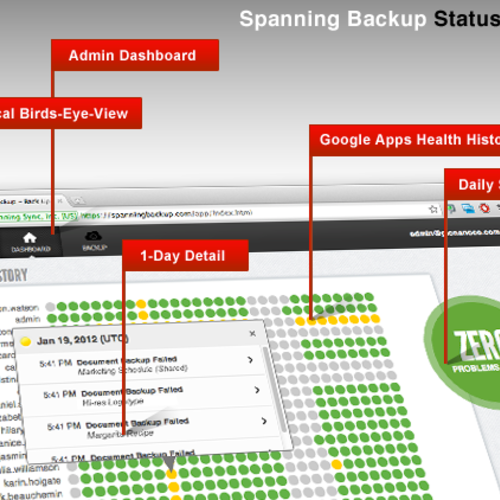
Task: Close the Spanning Backup browser tab
Action: click(60, 201)
